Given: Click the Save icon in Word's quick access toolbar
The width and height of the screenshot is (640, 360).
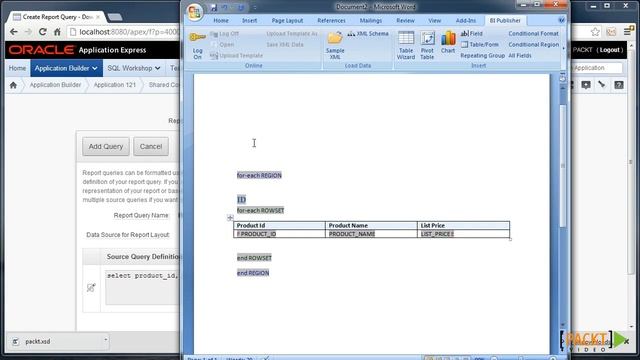Looking at the screenshot, I should [213, 7].
